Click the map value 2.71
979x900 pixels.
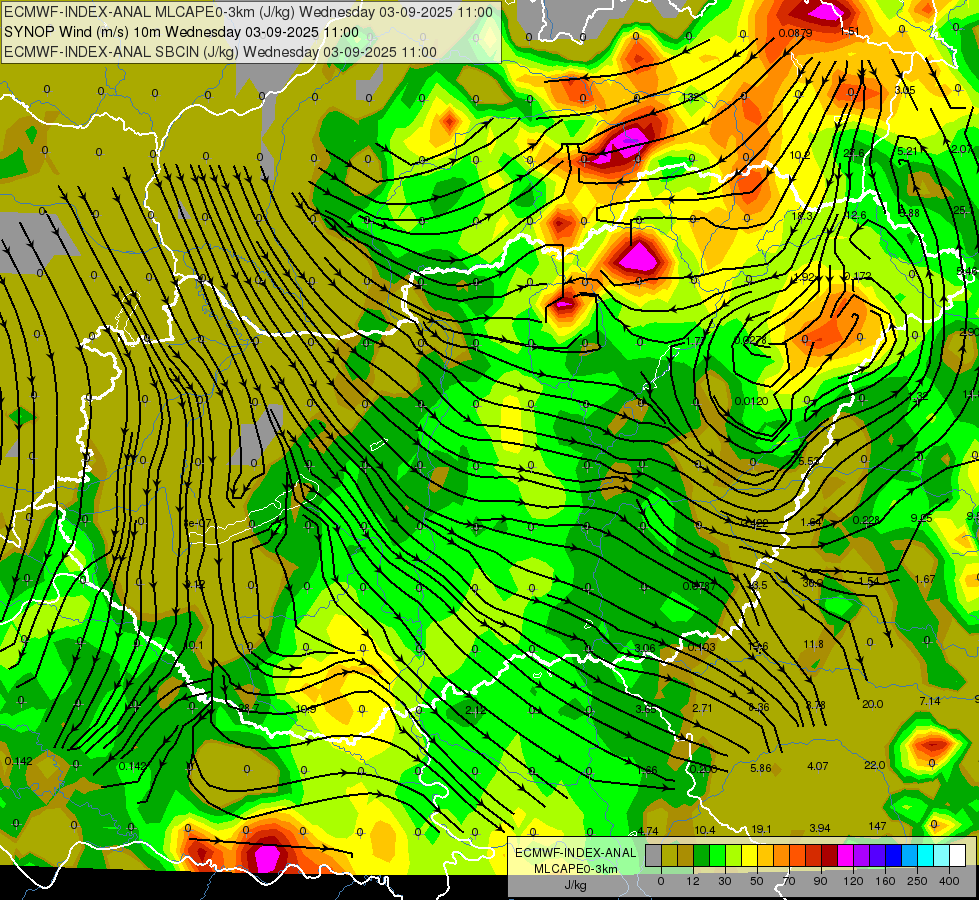(702, 708)
